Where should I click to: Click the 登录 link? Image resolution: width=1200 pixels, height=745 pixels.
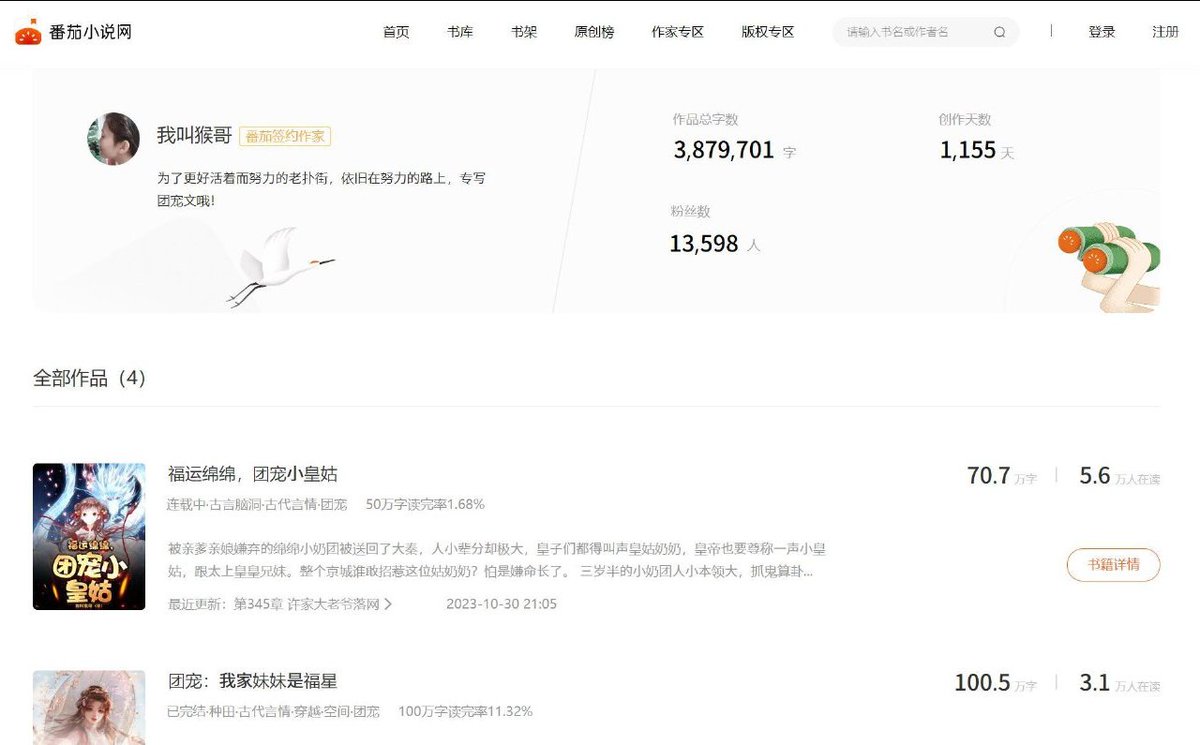tap(1102, 32)
